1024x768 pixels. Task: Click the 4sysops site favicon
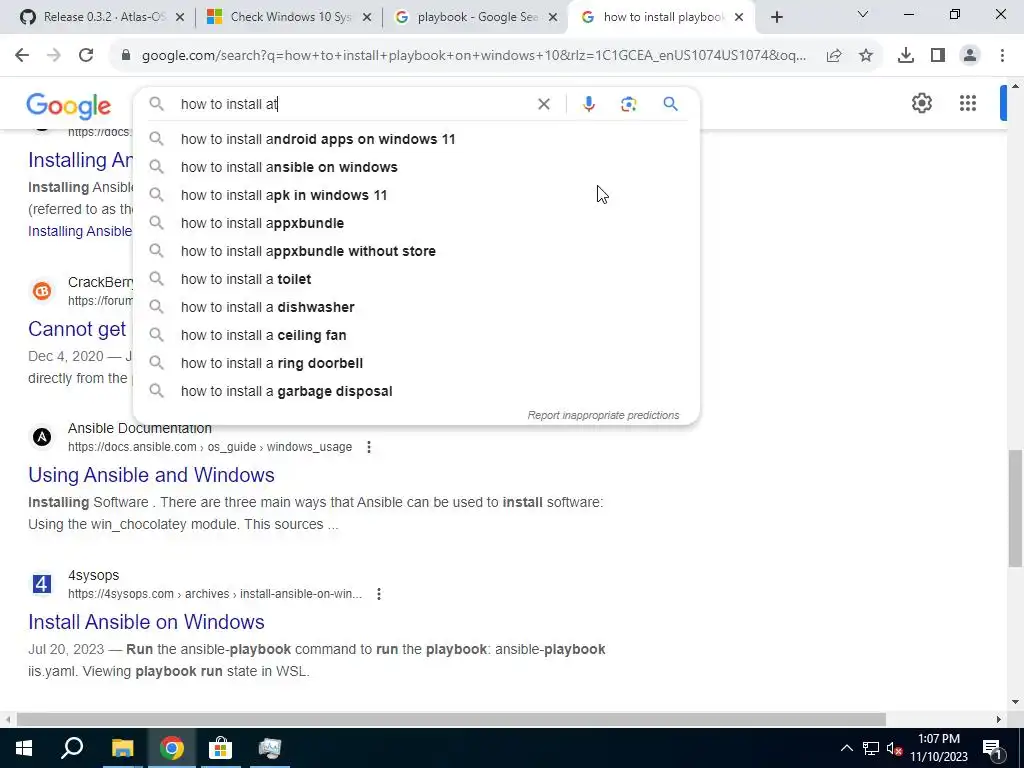tap(42, 584)
